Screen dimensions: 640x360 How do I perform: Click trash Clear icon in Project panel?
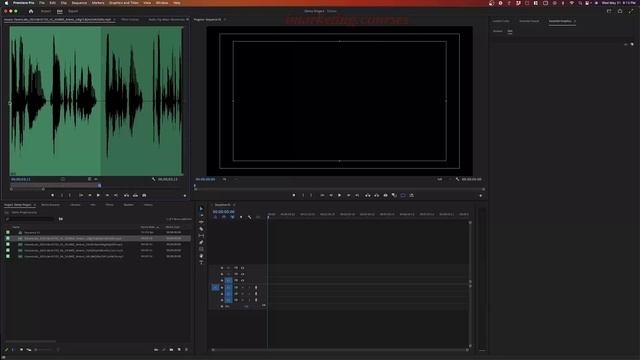click(187, 350)
